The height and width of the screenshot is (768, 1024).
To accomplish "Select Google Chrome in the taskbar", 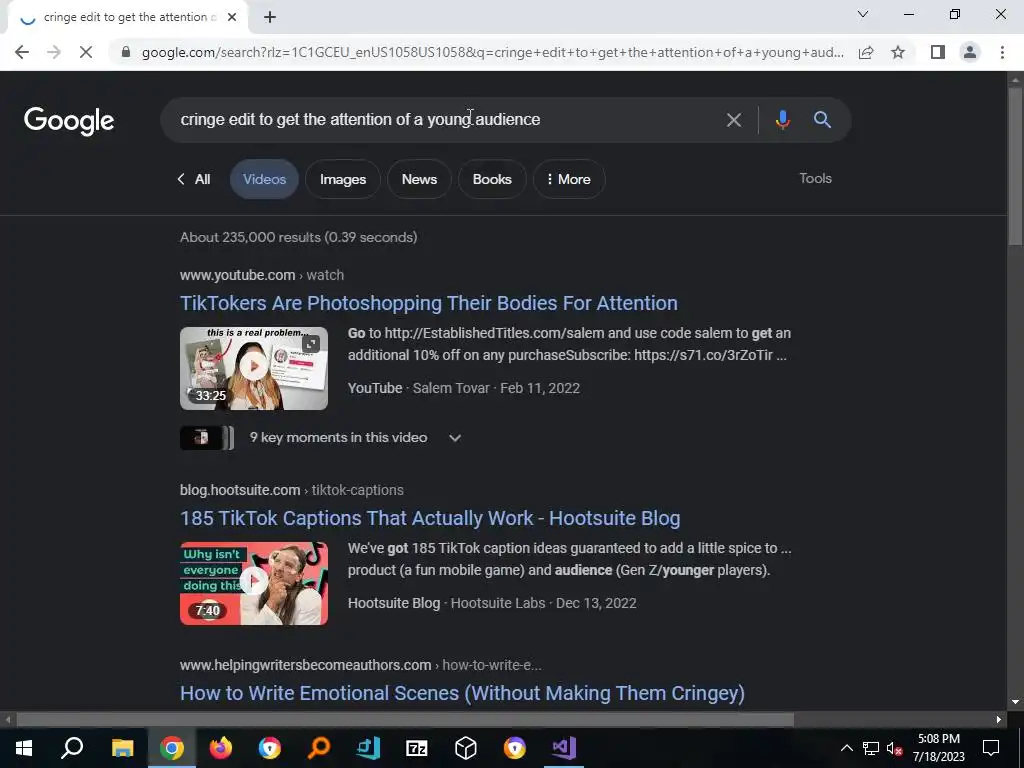I will pos(172,748).
